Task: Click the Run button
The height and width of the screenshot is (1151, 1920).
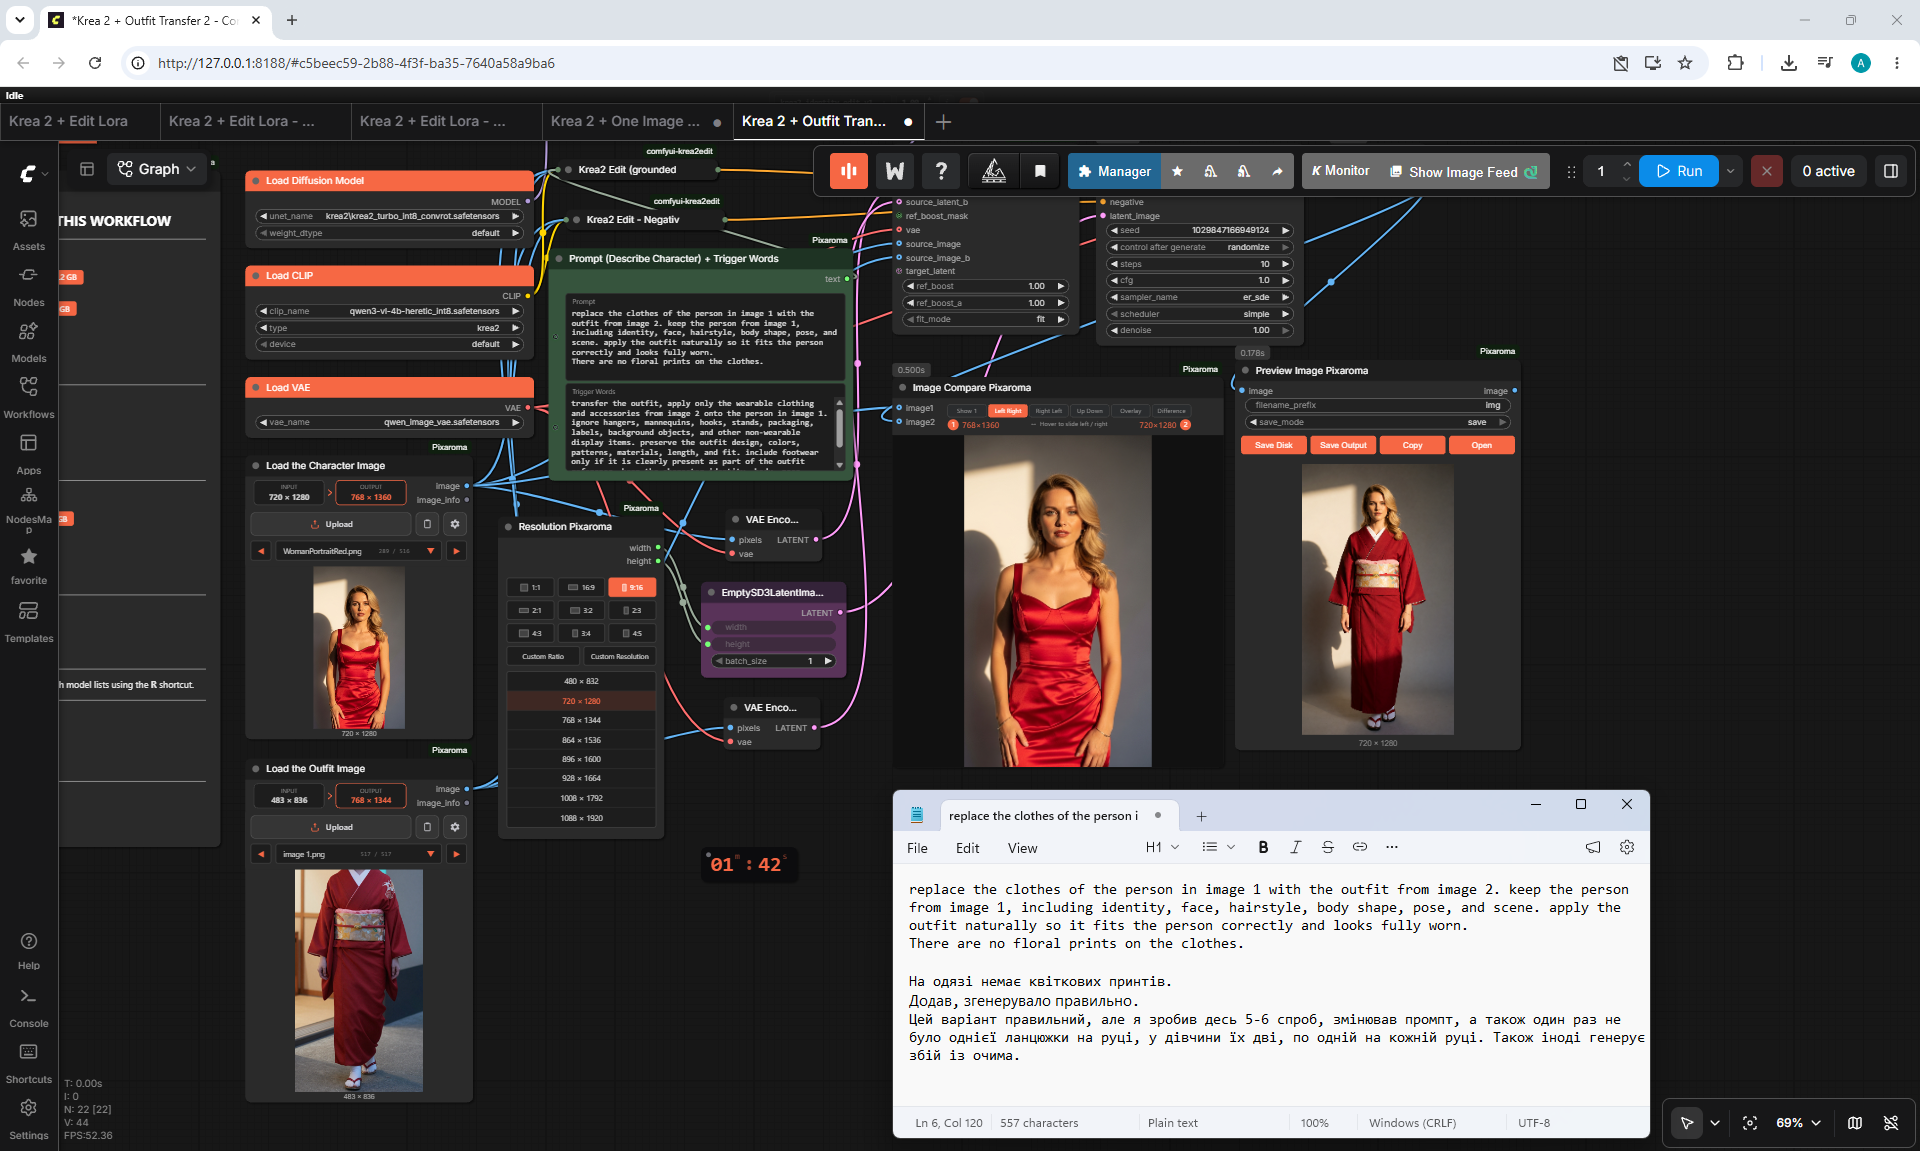Action: [x=1679, y=171]
